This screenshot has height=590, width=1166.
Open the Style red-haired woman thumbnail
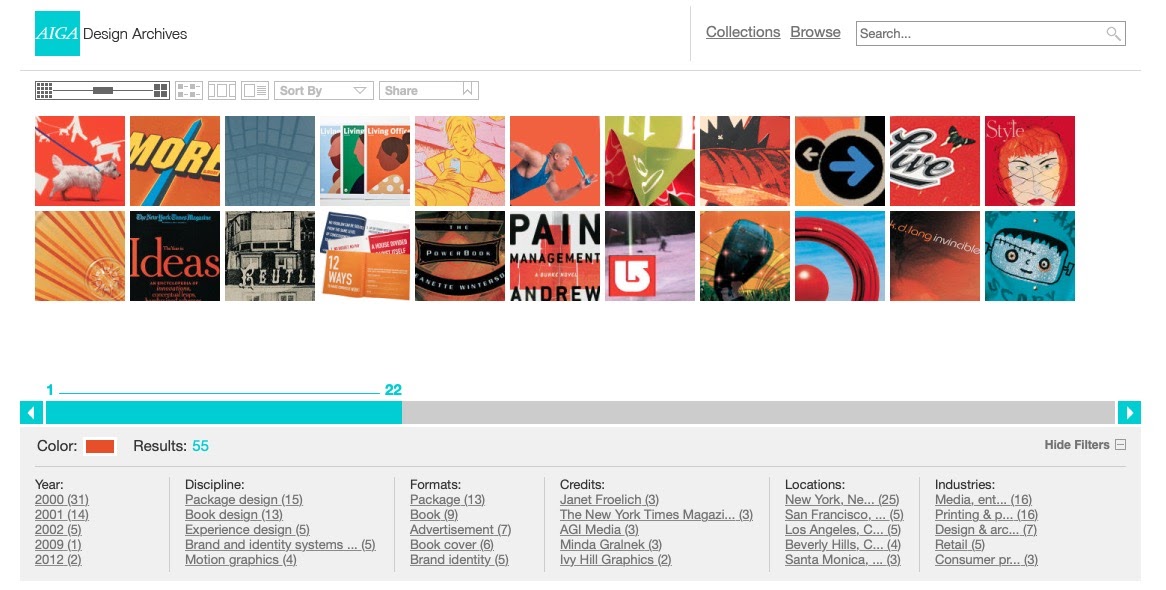pos(1030,161)
